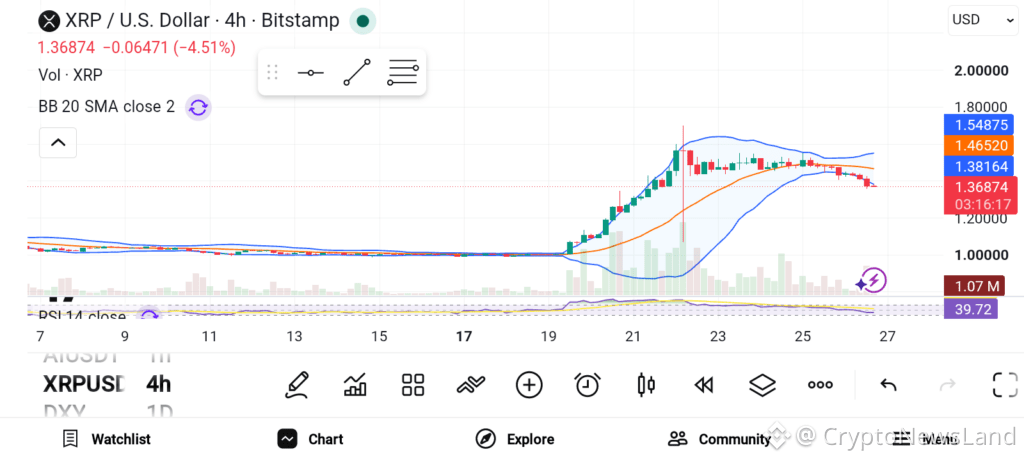This screenshot has width=1024, height=461.
Task: Open the three-dots more options icon
Action: tap(820, 385)
